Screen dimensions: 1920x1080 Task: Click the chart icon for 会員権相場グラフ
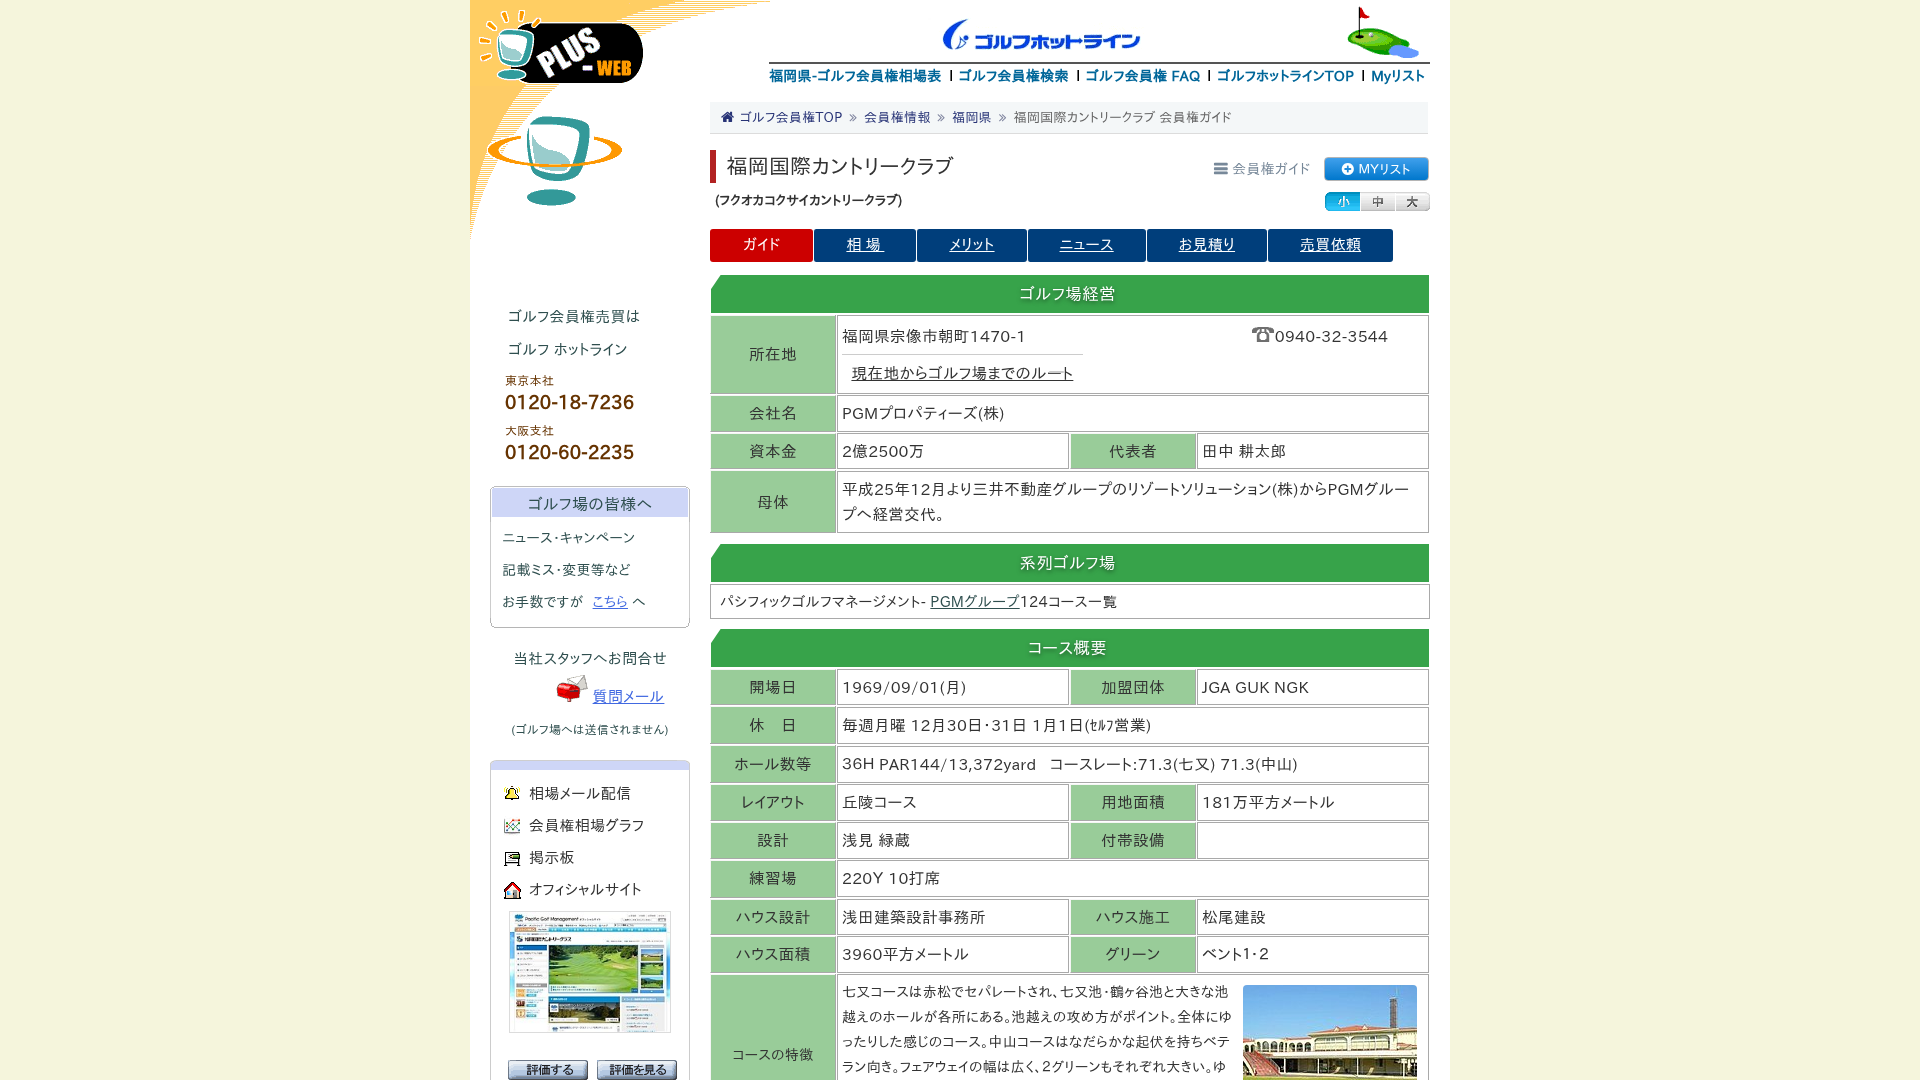[512, 826]
